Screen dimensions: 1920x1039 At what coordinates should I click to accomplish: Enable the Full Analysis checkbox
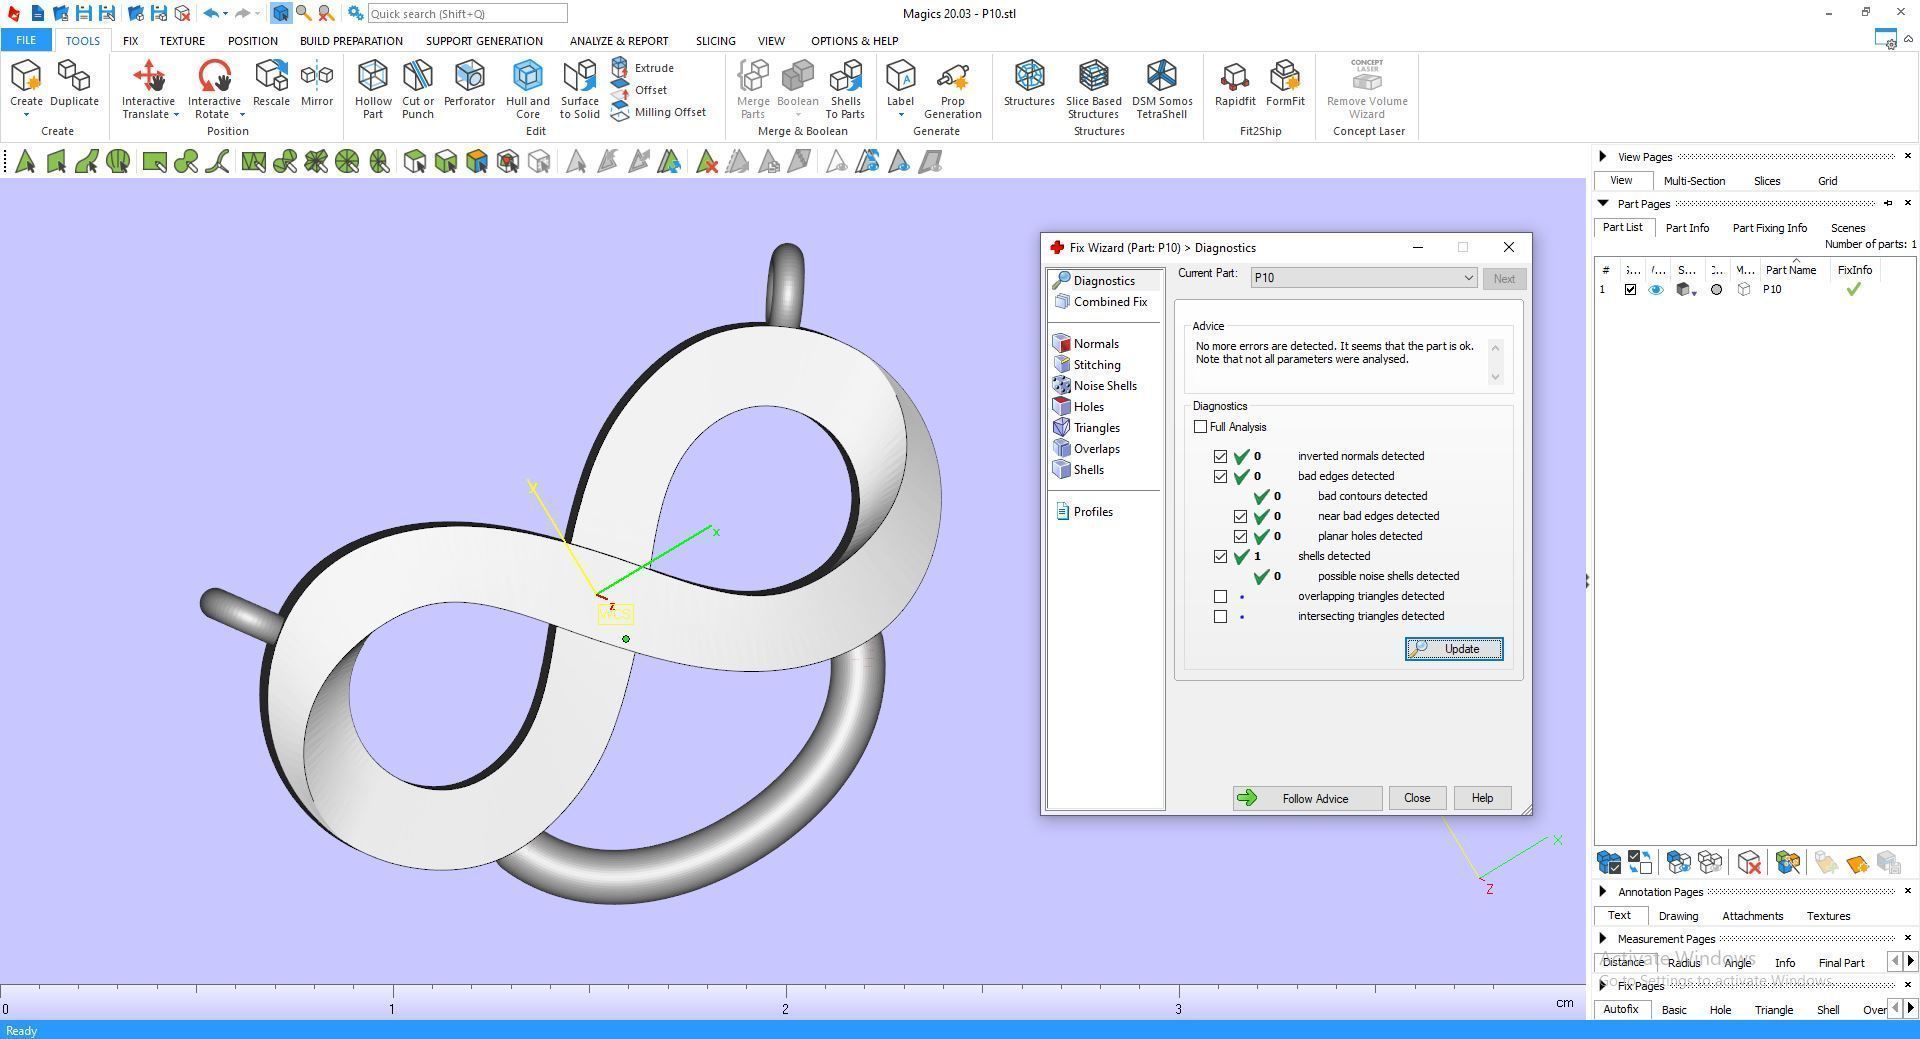[1200, 427]
